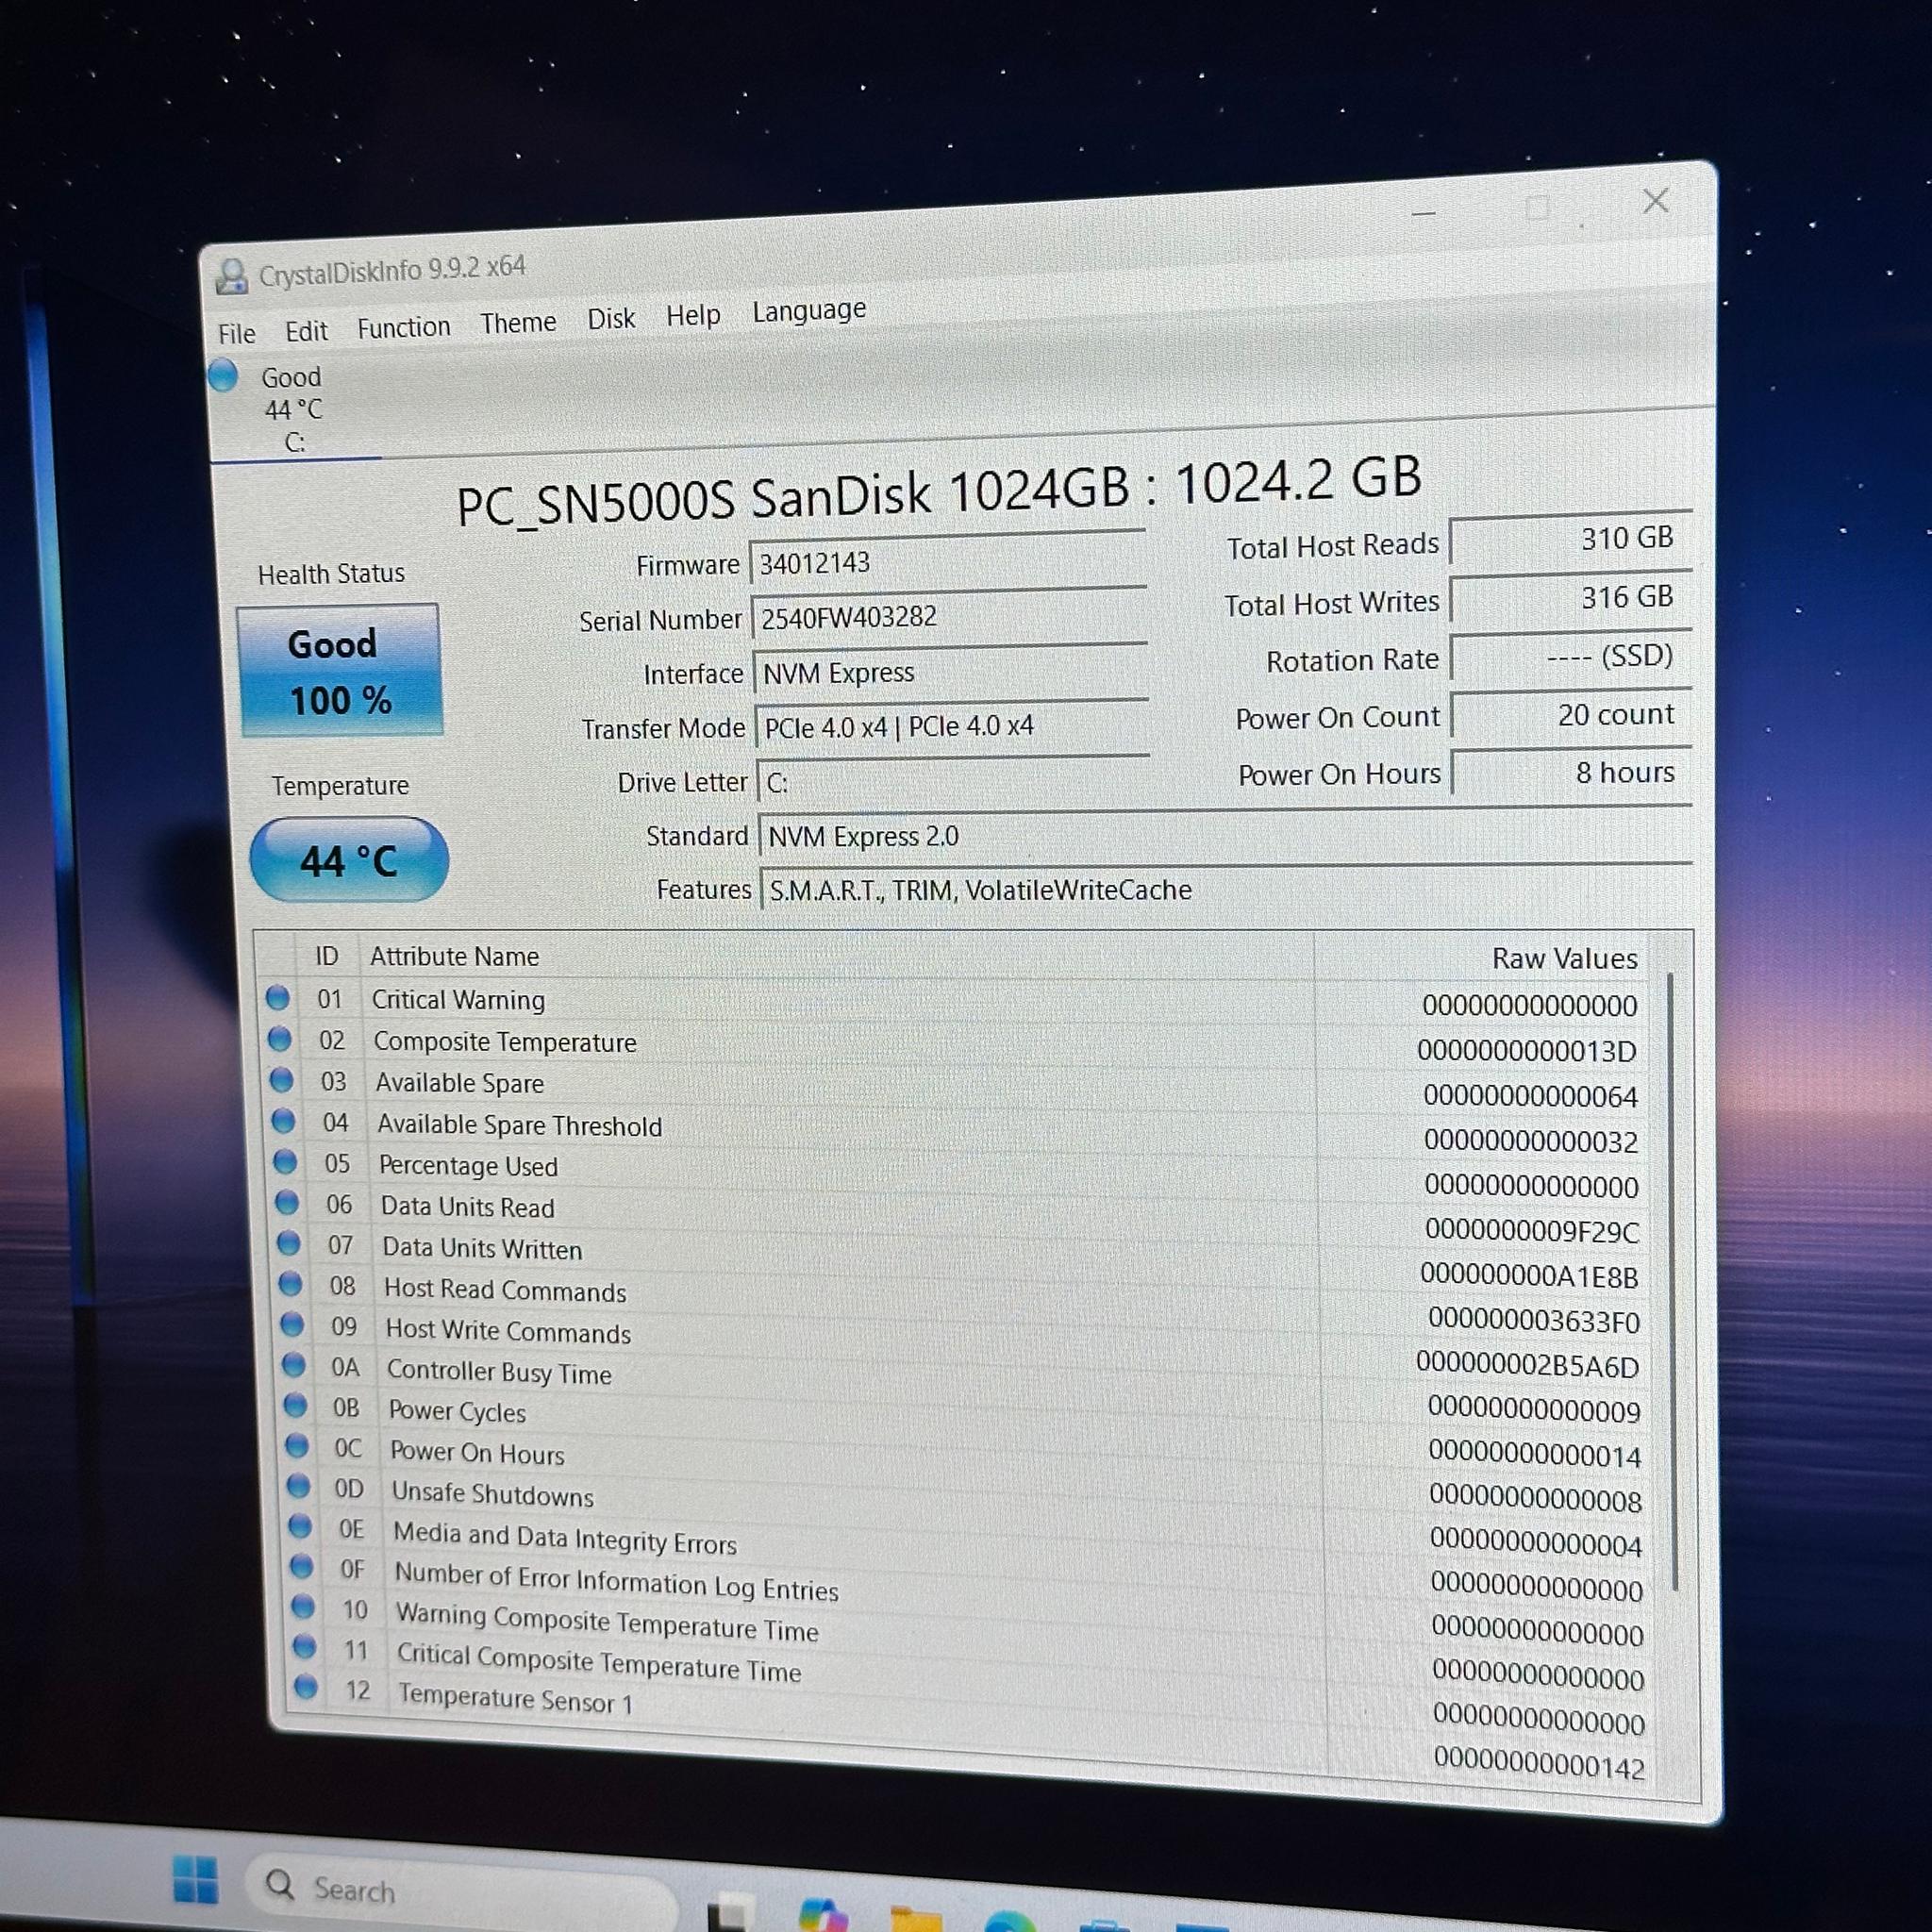Select raw value 0000000000013D

pyautogui.click(x=1527, y=1051)
